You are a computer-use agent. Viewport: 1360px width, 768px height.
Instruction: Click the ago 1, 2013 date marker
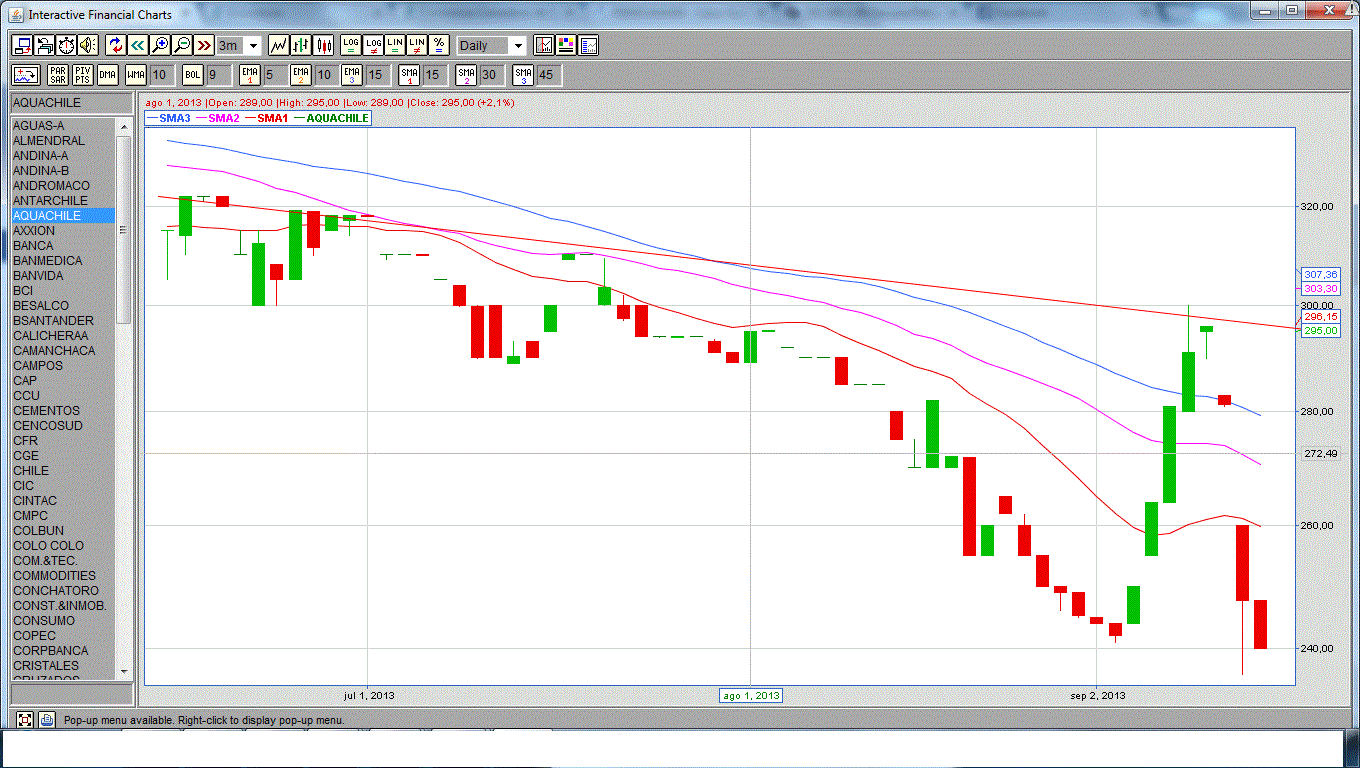coord(751,695)
